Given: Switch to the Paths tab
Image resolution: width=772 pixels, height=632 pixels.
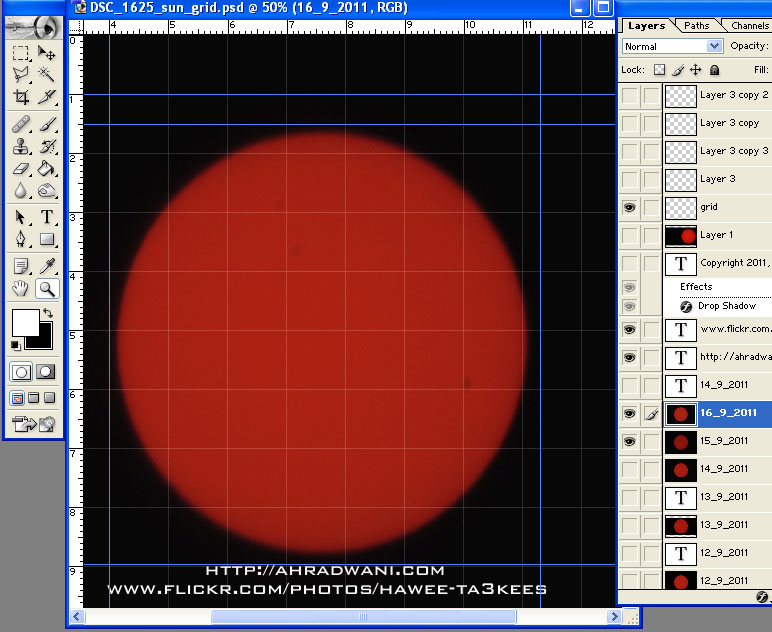Looking at the screenshot, I should coord(697,26).
